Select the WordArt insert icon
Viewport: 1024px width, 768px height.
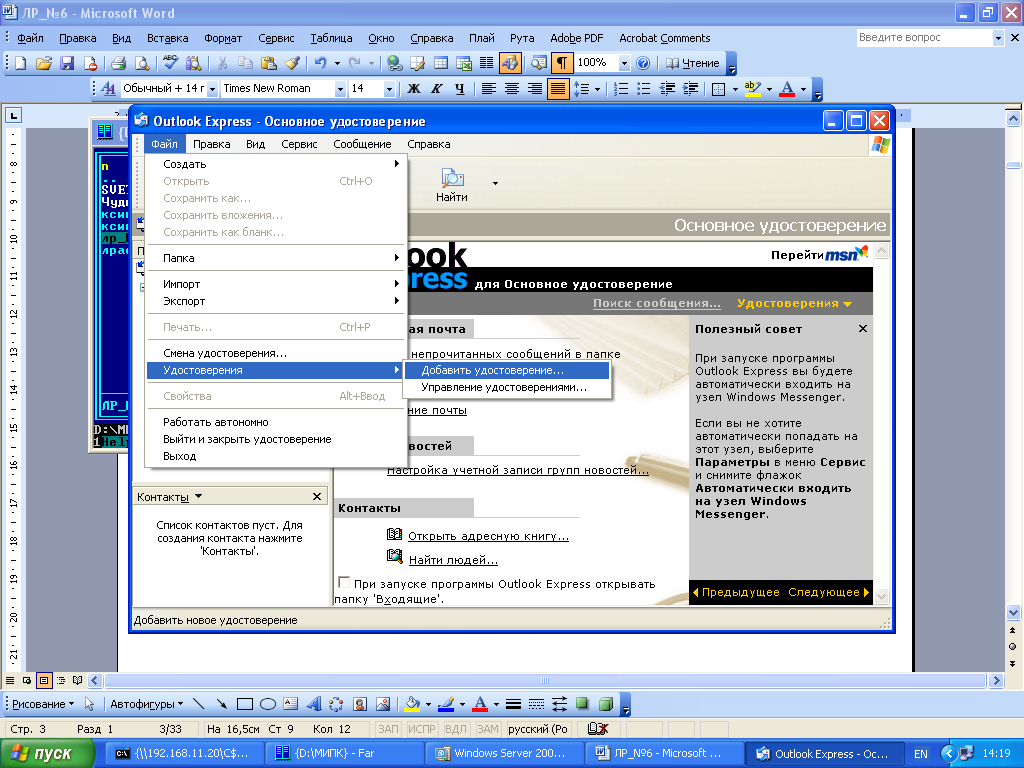click(x=314, y=704)
